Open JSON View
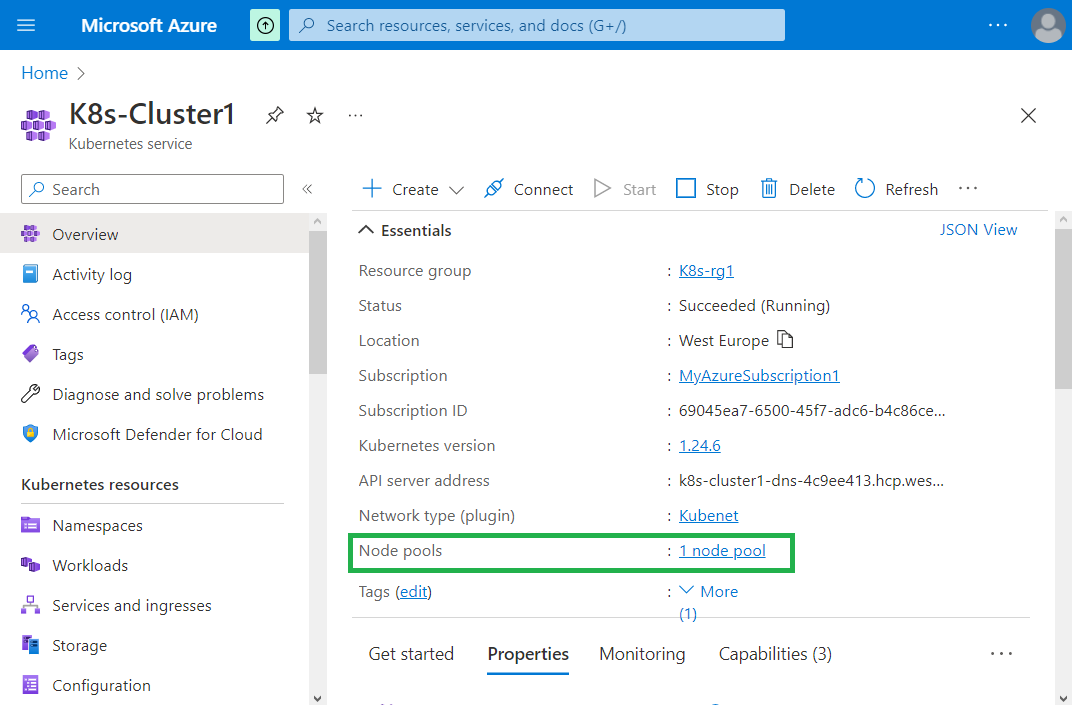 click(978, 230)
